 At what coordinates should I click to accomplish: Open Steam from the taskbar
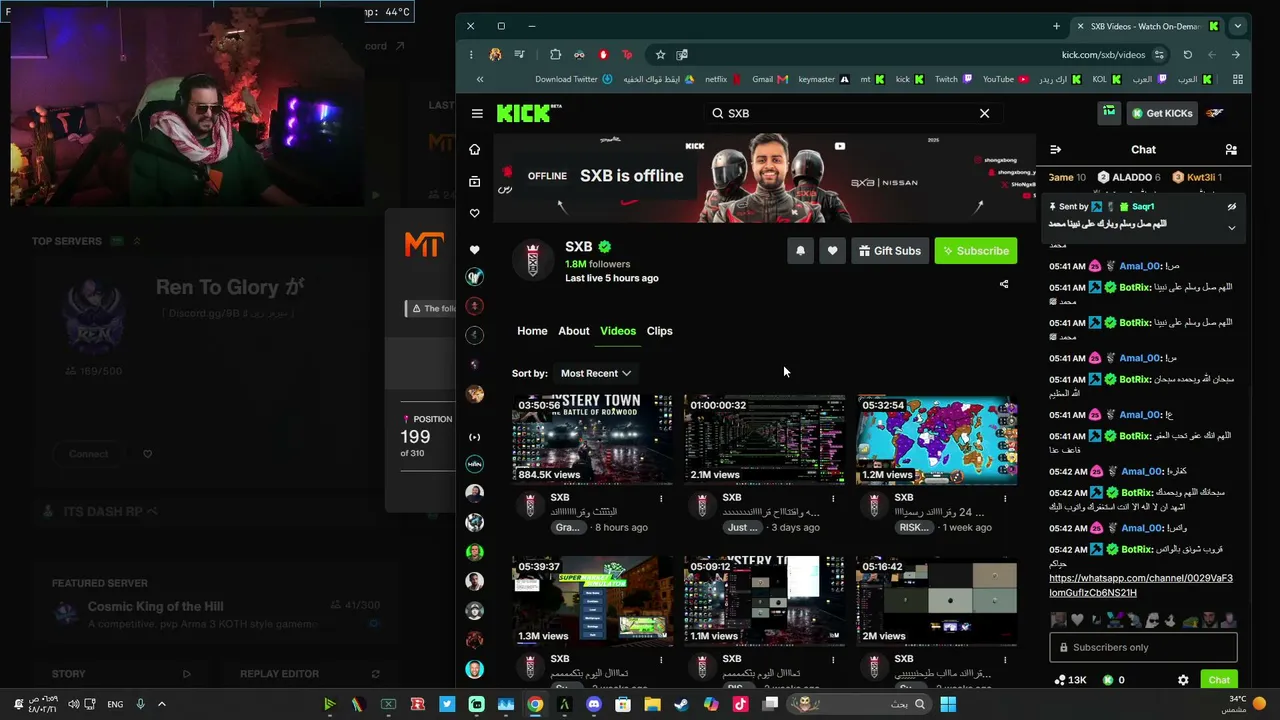681,704
